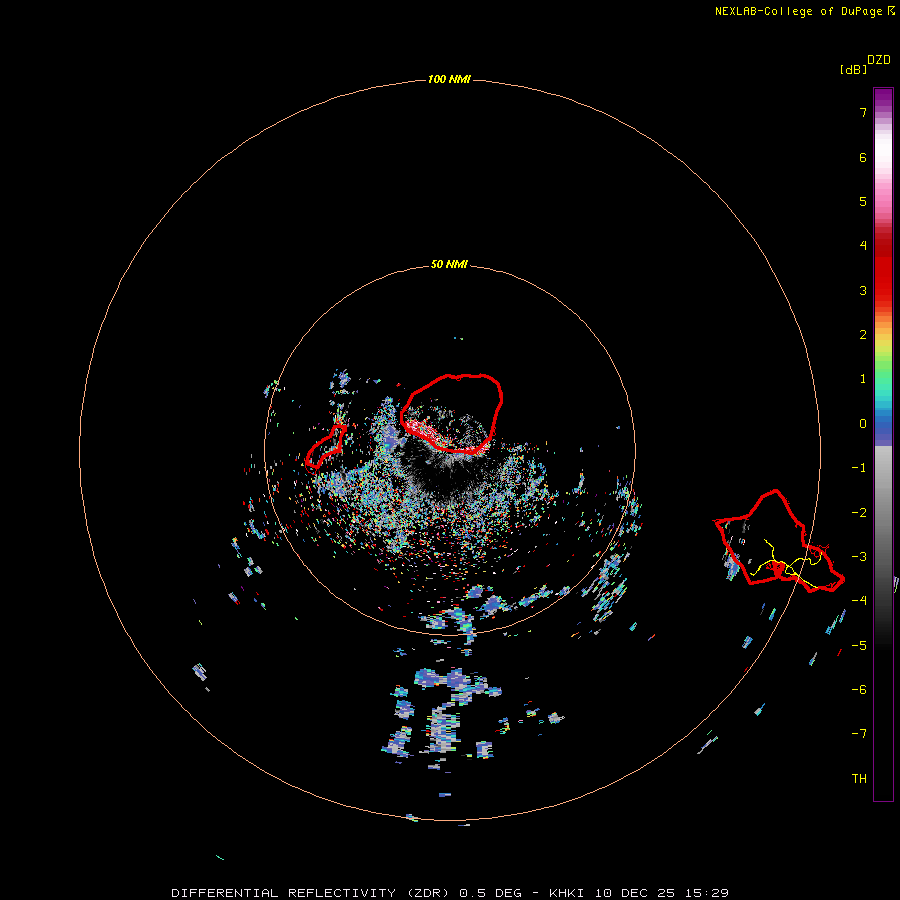This screenshot has width=900, height=900.
Task: Click the small red island outline west of center
Action: coord(326,447)
